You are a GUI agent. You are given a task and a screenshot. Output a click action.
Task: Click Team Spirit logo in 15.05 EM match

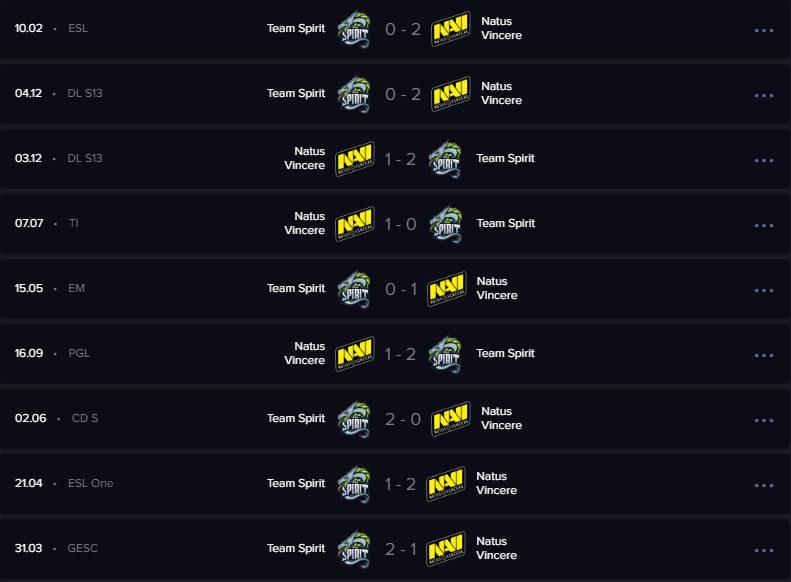click(354, 289)
